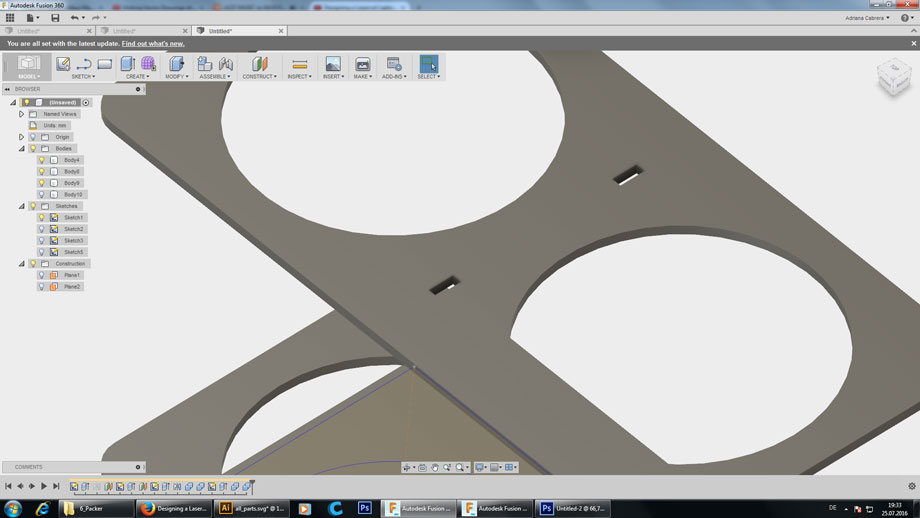Activate the (Unsaved) component radio button
Viewport: 920px width, 518px height.
tap(86, 103)
